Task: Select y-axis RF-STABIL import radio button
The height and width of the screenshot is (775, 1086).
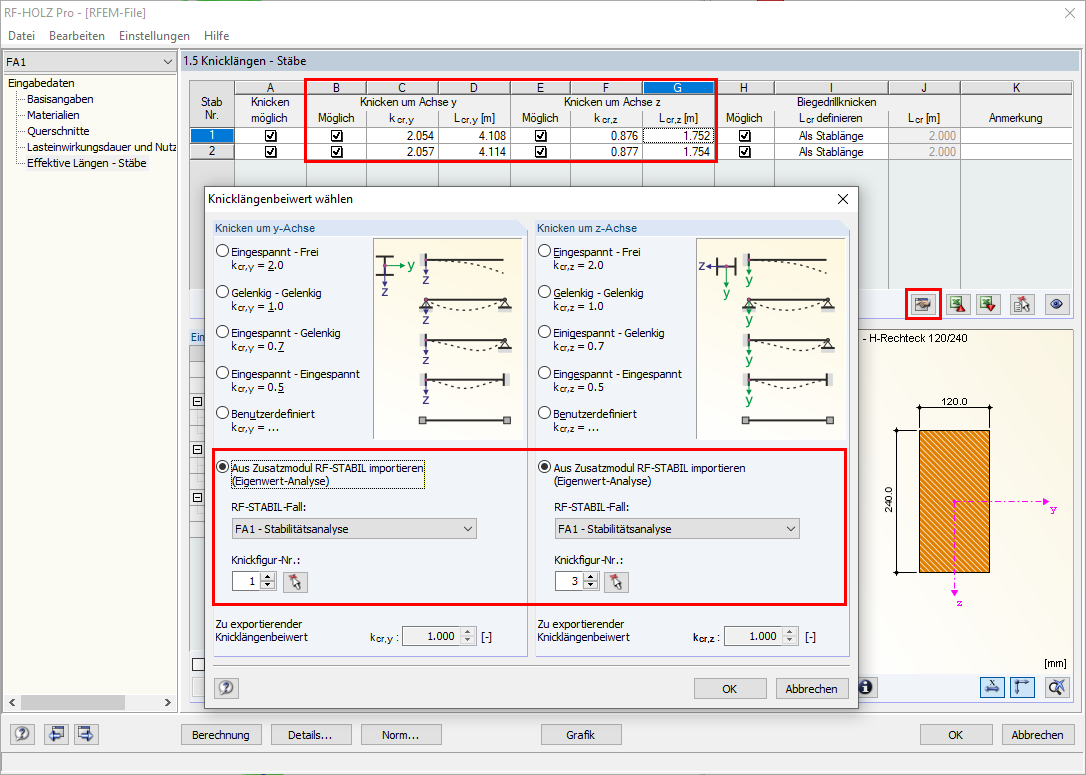Action: (x=222, y=467)
